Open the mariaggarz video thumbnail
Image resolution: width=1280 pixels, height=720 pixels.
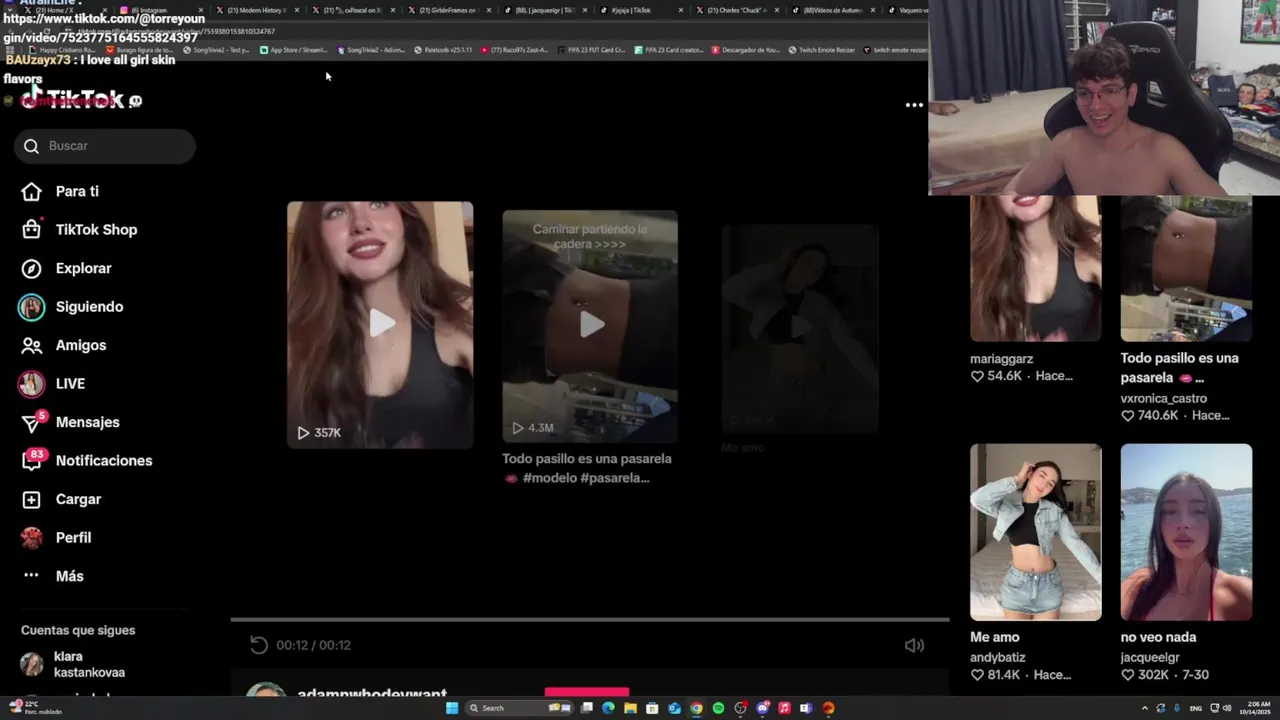click(1035, 268)
